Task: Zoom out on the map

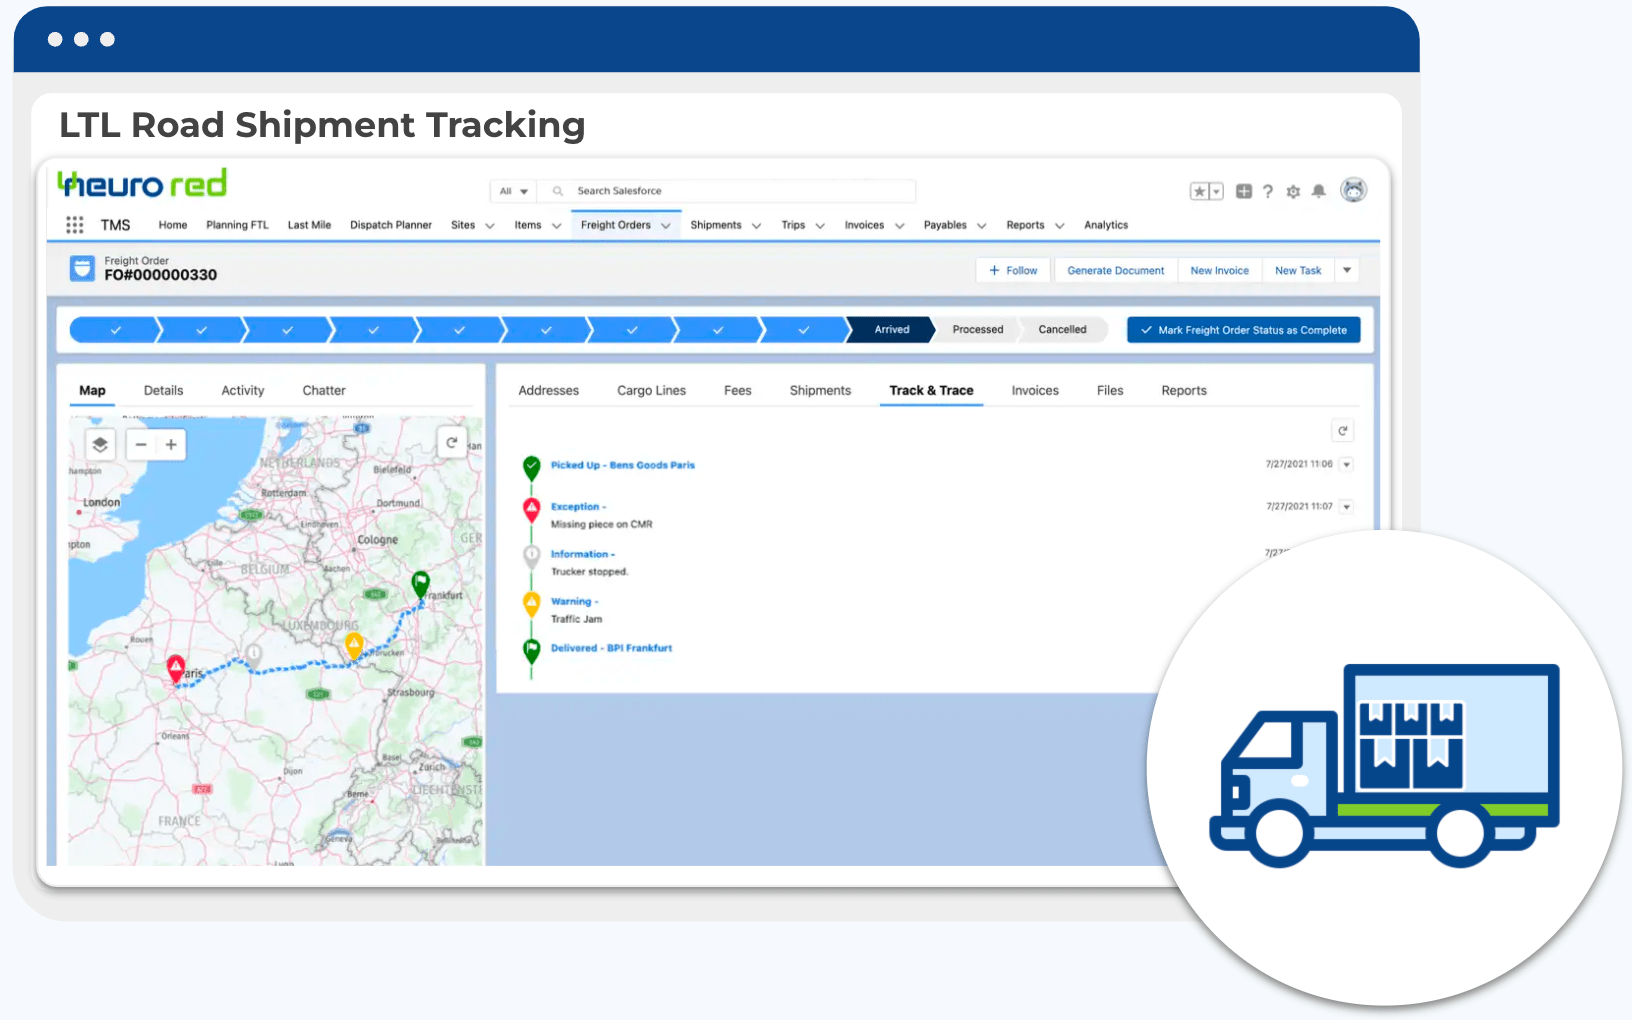Action: tap(141, 445)
